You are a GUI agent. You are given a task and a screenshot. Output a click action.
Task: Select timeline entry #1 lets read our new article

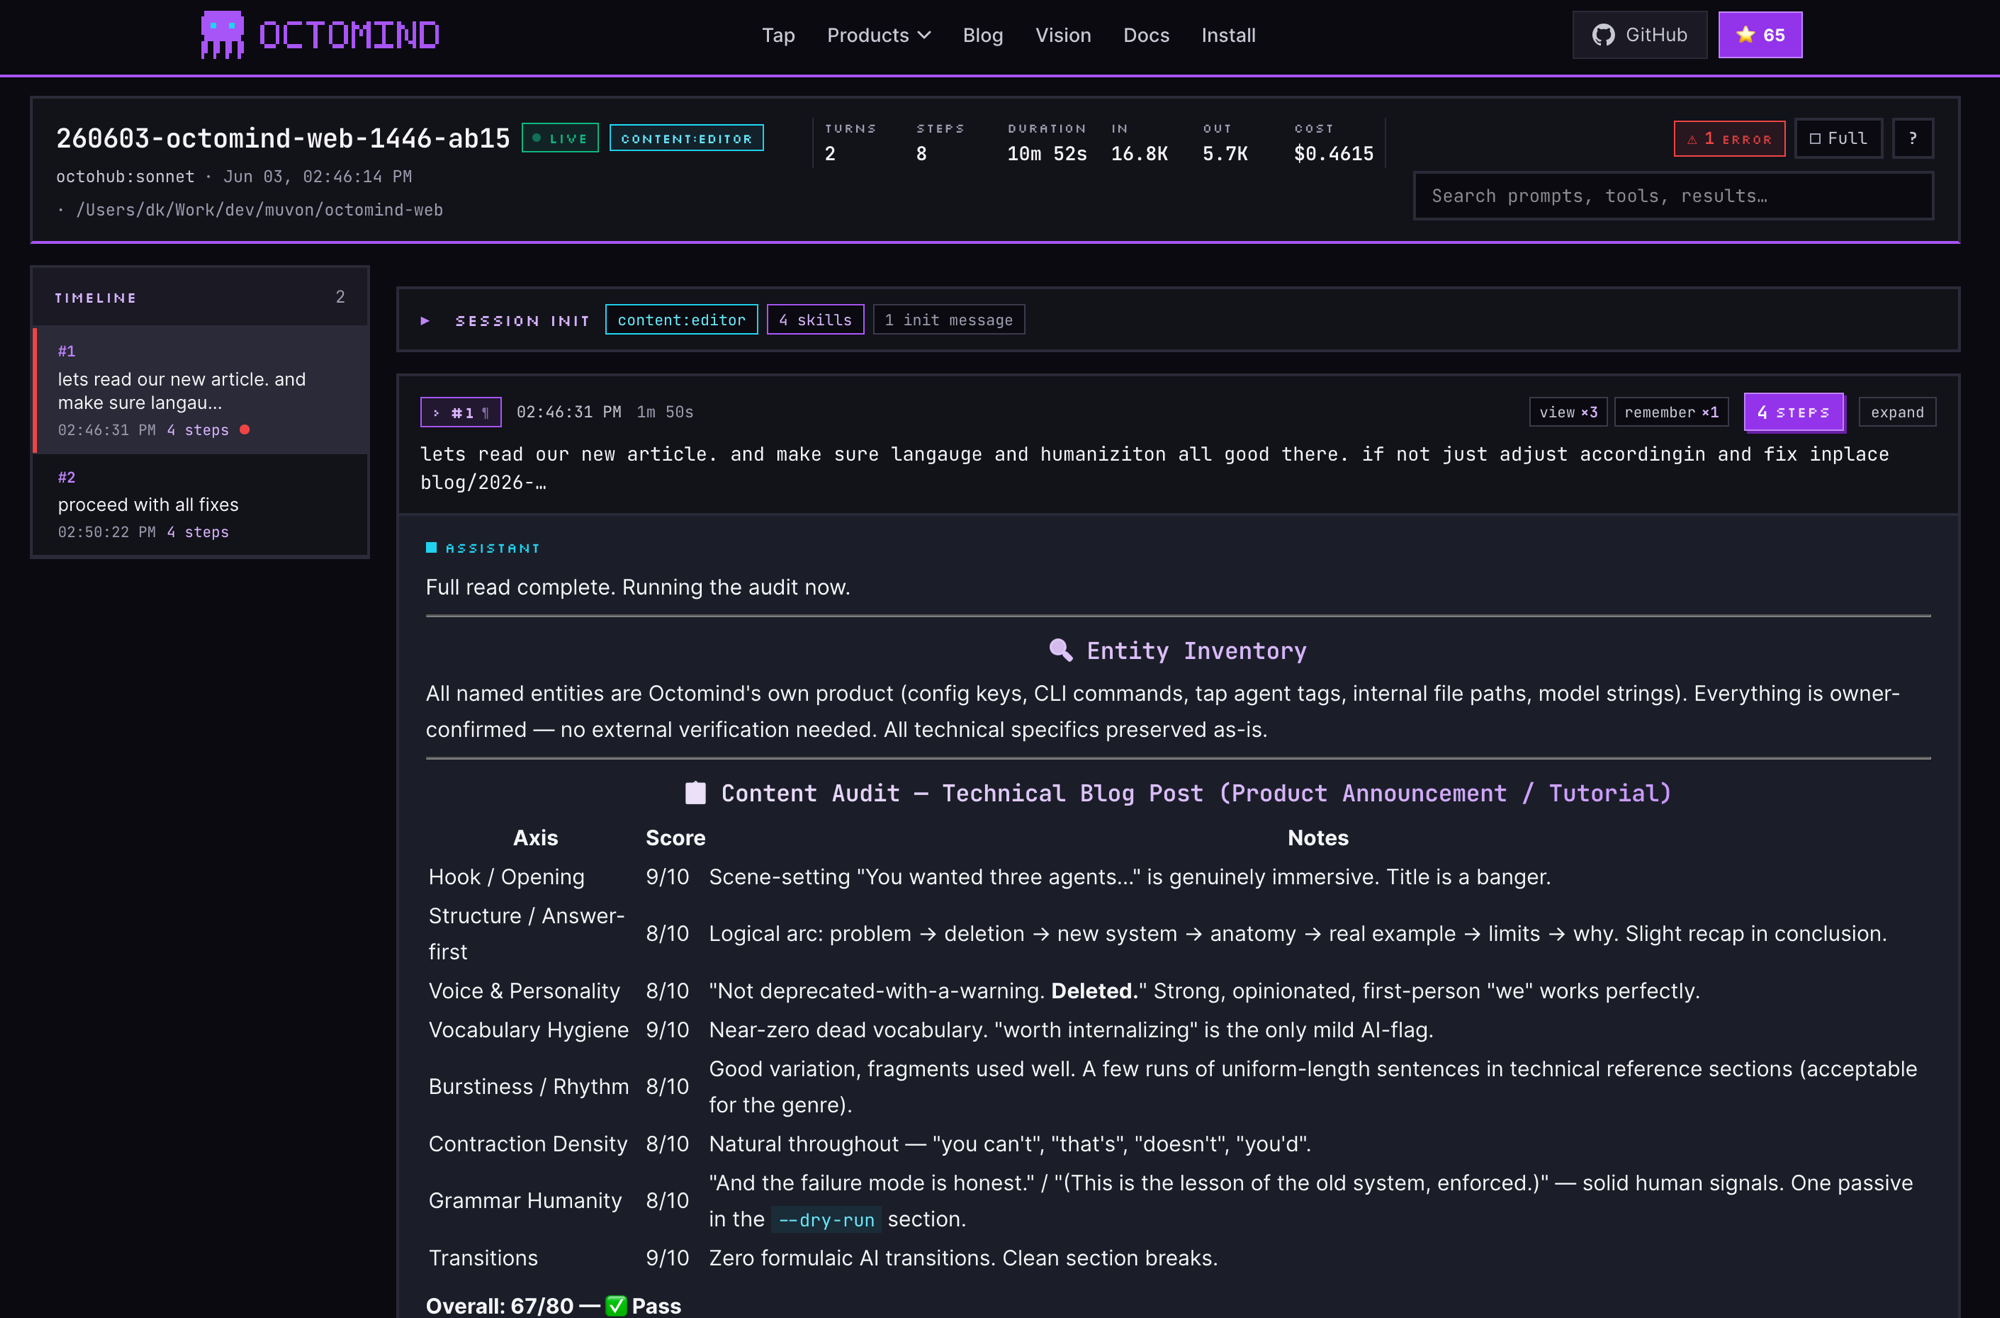pyautogui.click(x=201, y=390)
